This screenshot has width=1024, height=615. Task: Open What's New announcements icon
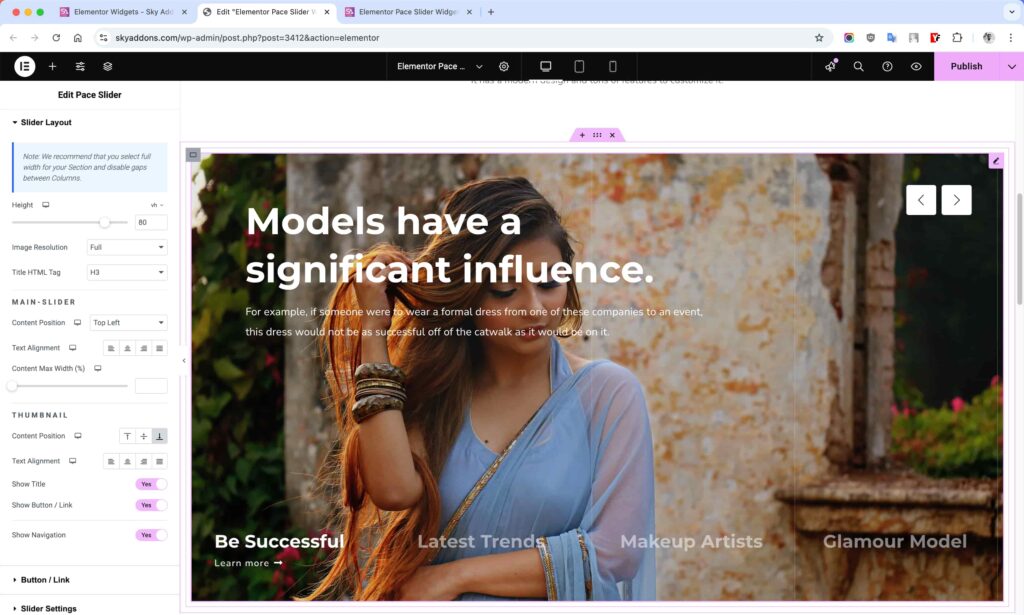[x=830, y=67]
